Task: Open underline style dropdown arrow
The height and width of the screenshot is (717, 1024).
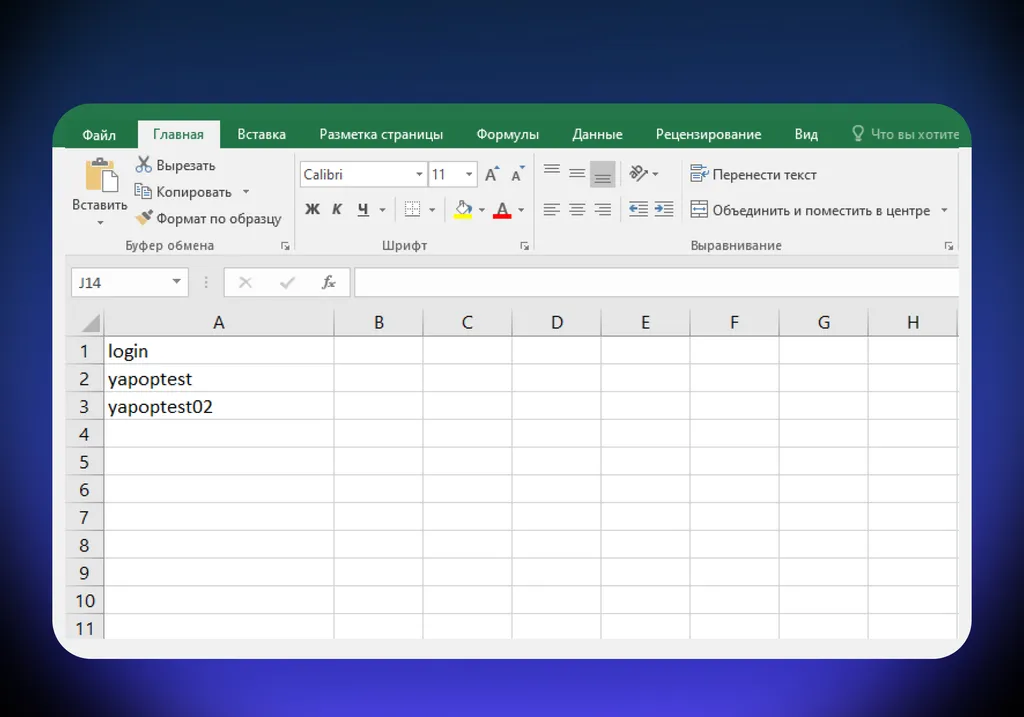Action: (x=383, y=210)
